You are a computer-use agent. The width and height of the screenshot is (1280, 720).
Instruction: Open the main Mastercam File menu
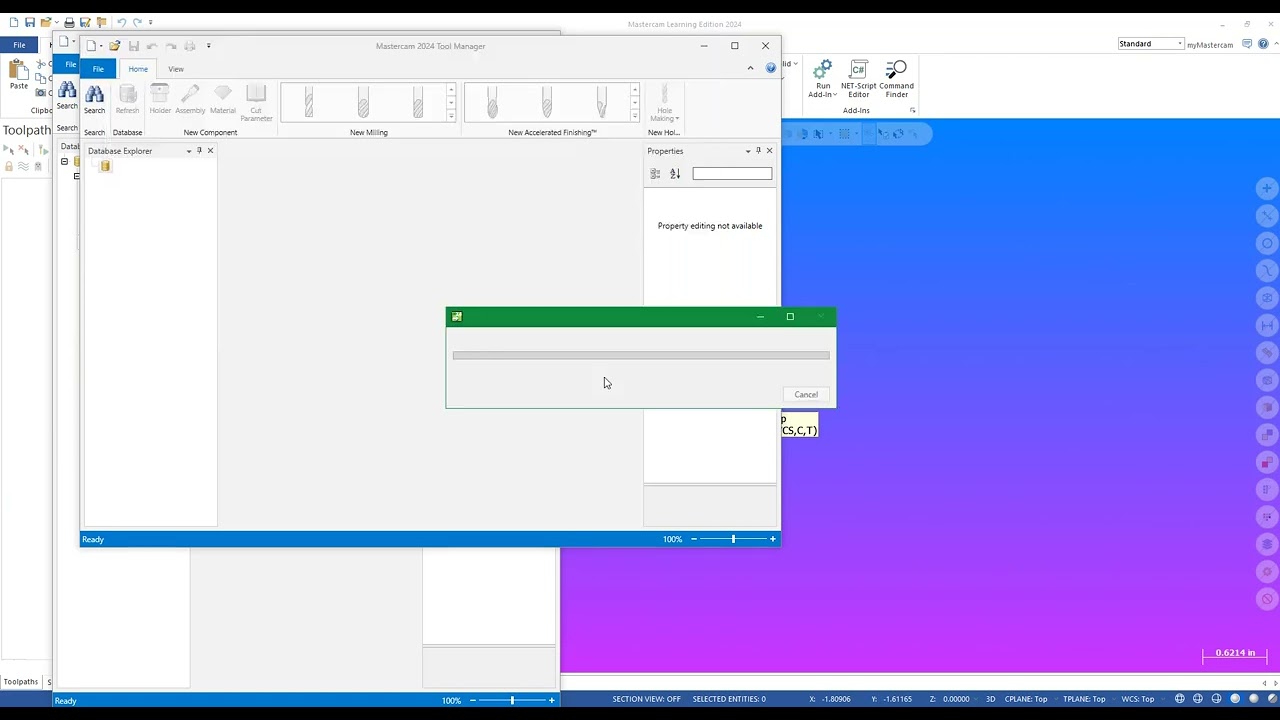19,45
